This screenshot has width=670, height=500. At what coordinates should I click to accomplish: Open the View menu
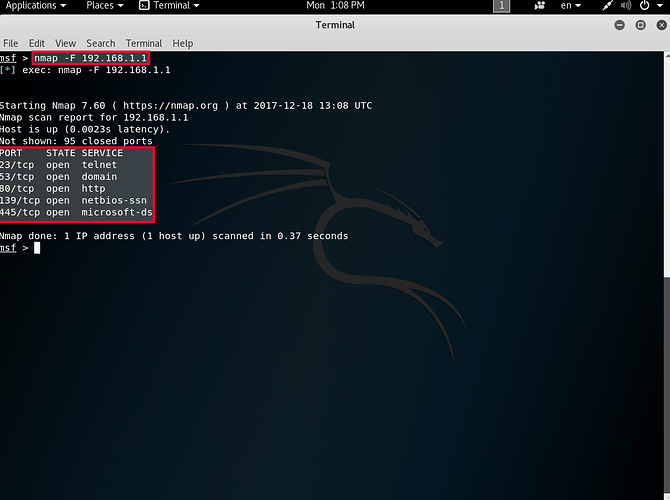[x=65, y=44]
